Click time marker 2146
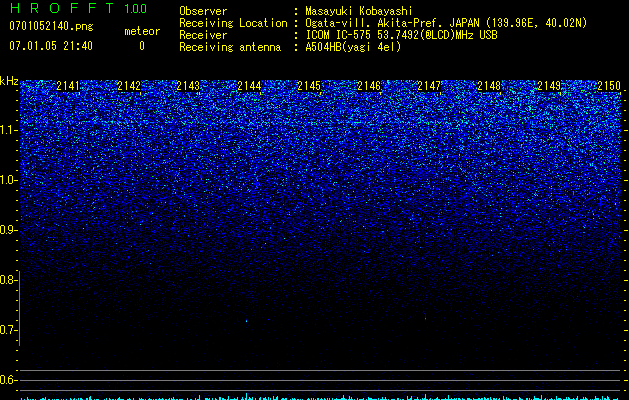 pos(369,85)
